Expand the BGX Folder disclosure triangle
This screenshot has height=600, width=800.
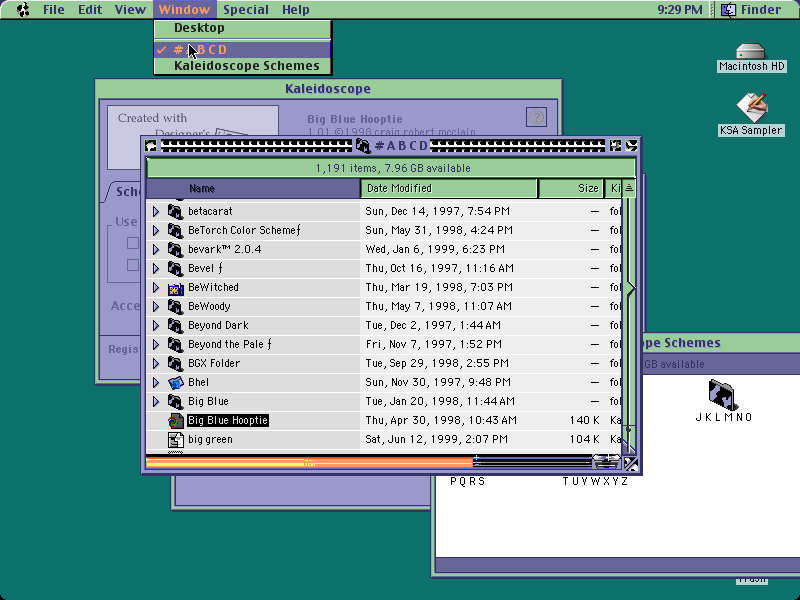tap(156, 363)
